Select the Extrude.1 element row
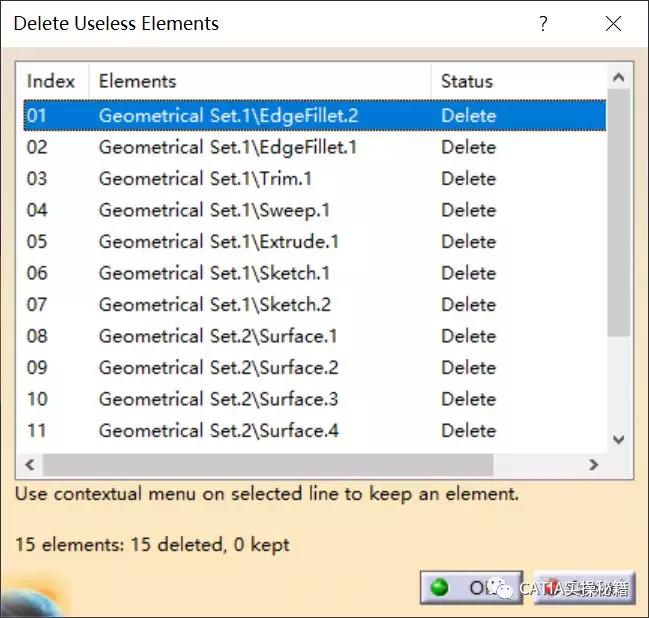Image resolution: width=649 pixels, height=618 pixels. click(x=219, y=242)
